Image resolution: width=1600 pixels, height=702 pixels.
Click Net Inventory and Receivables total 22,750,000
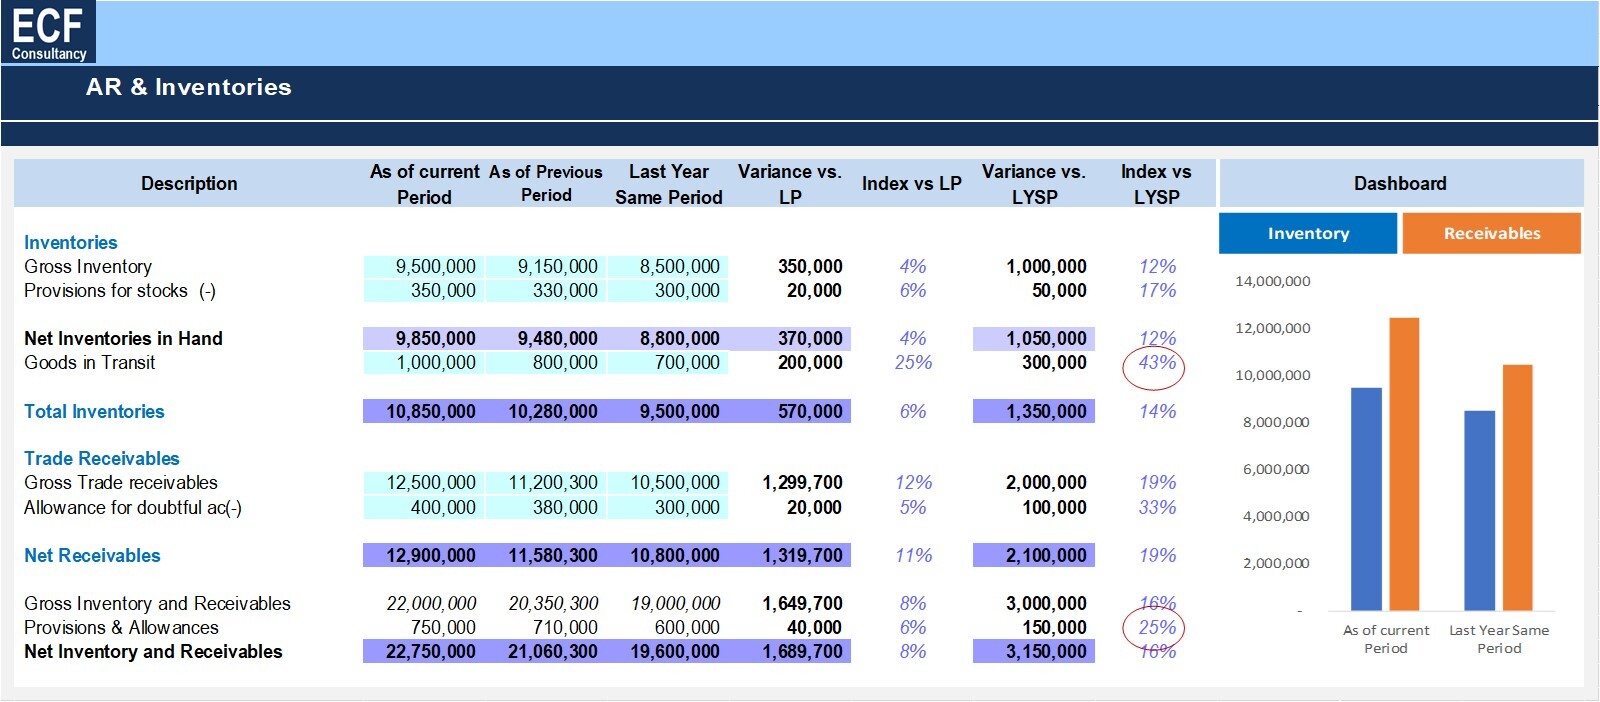click(424, 651)
